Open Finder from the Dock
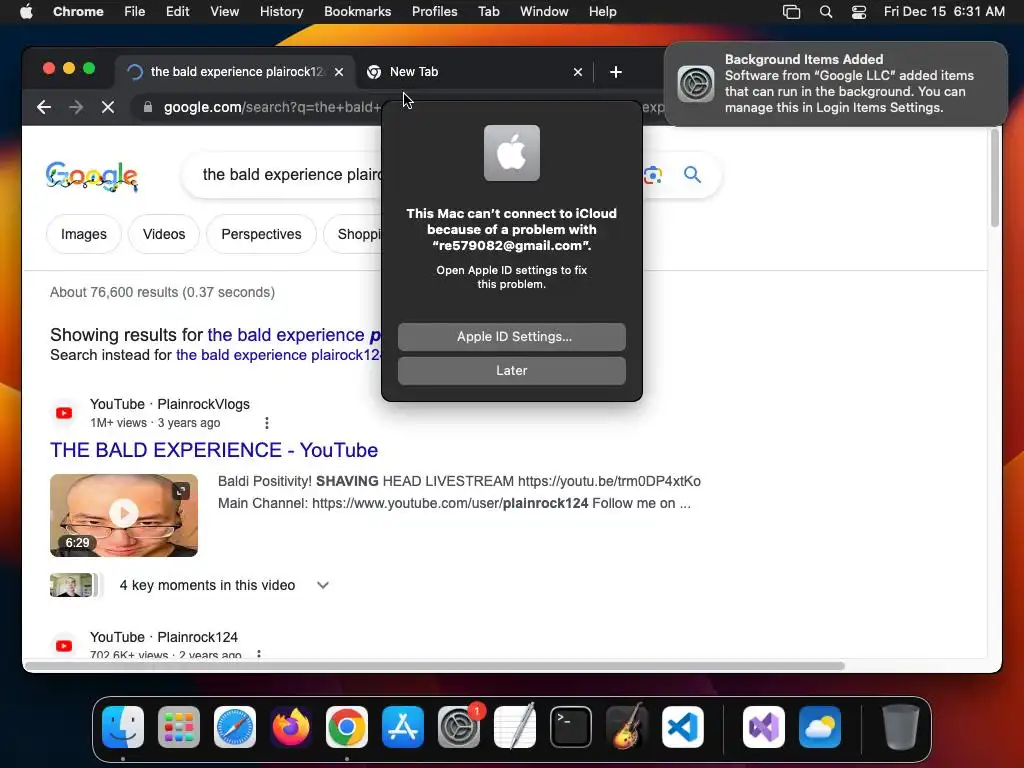The height and width of the screenshot is (768, 1024). (123, 727)
